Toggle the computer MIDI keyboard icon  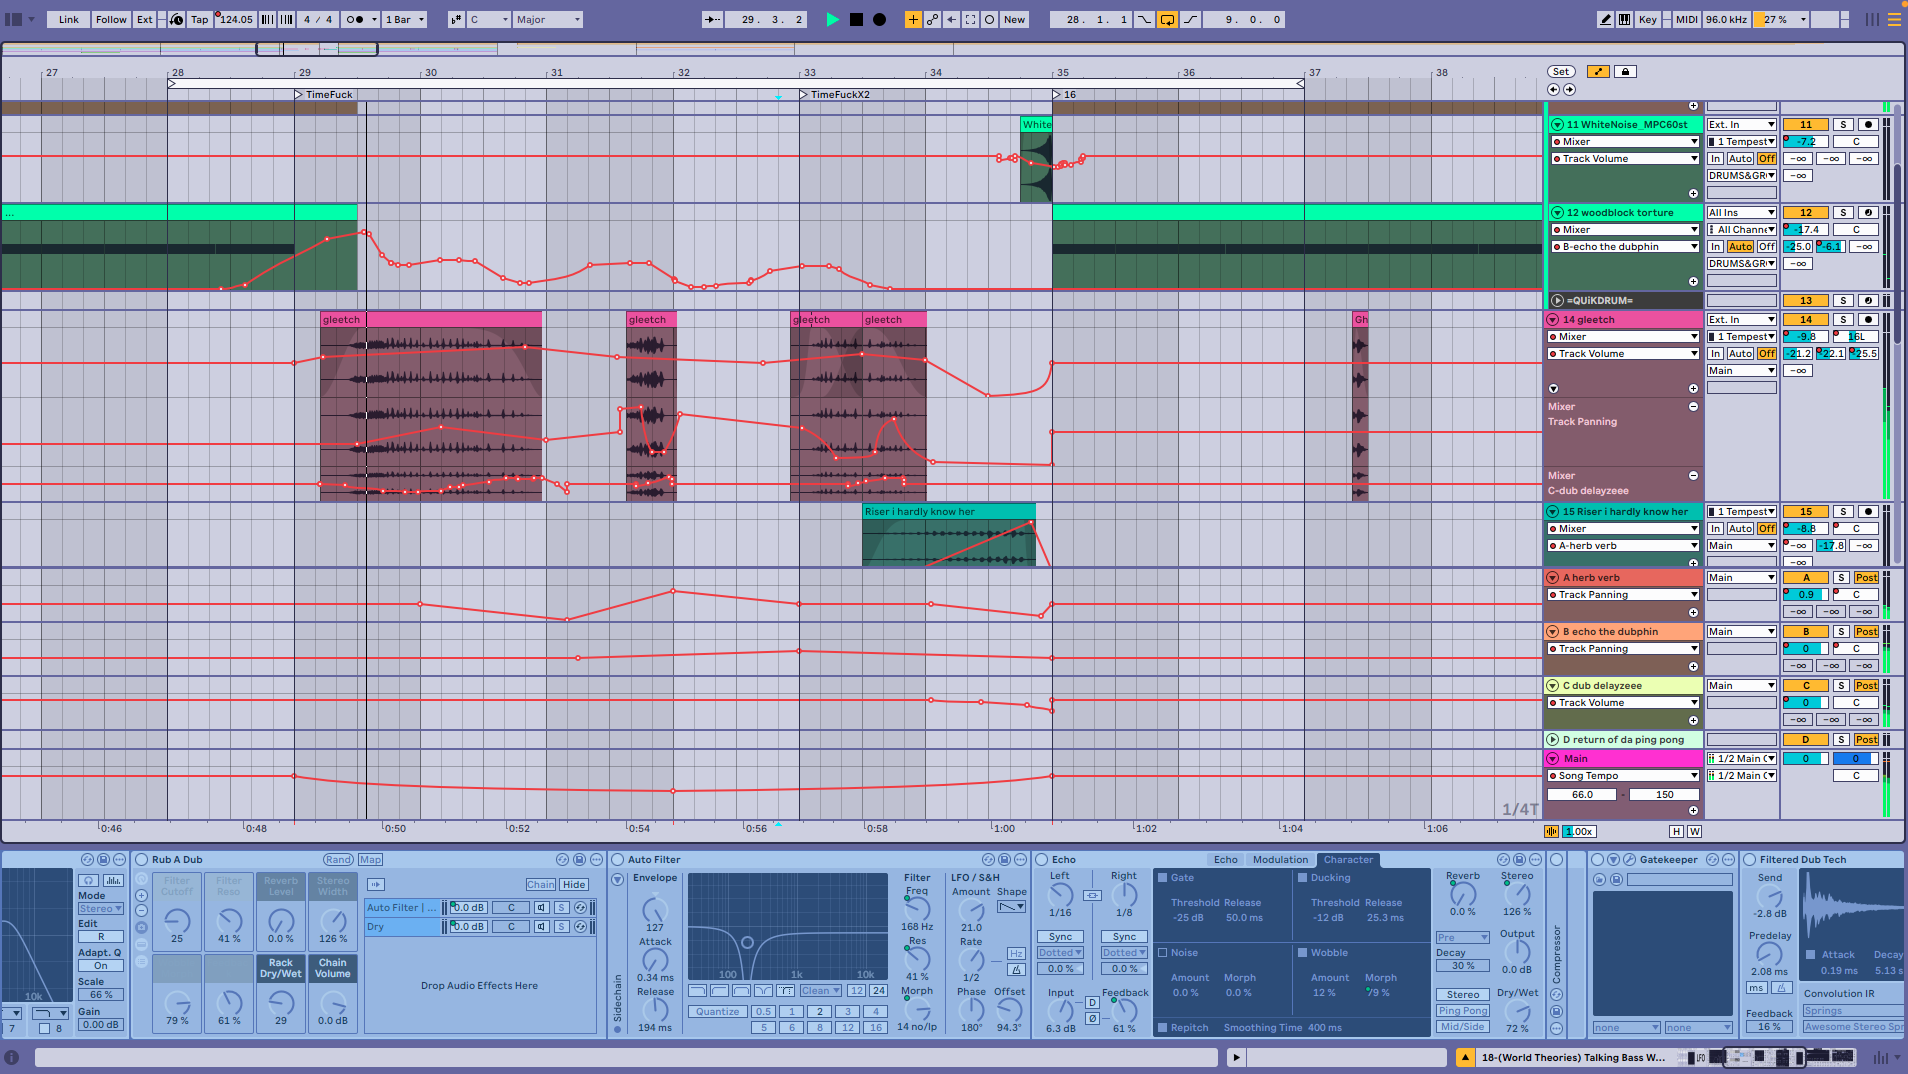[x=1625, y=19]
